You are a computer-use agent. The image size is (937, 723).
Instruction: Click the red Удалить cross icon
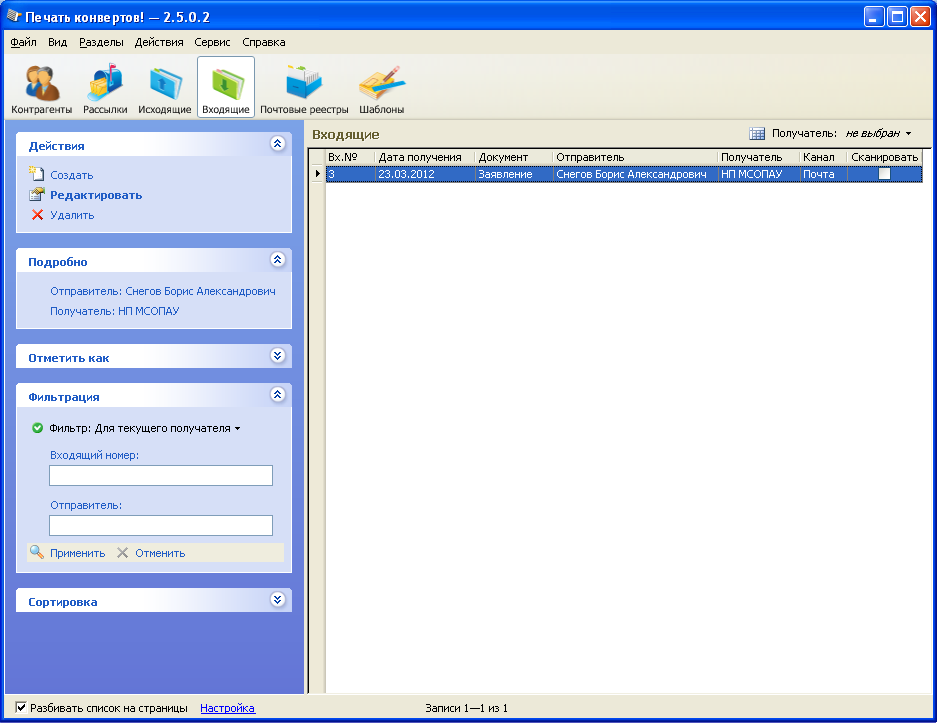38,215
